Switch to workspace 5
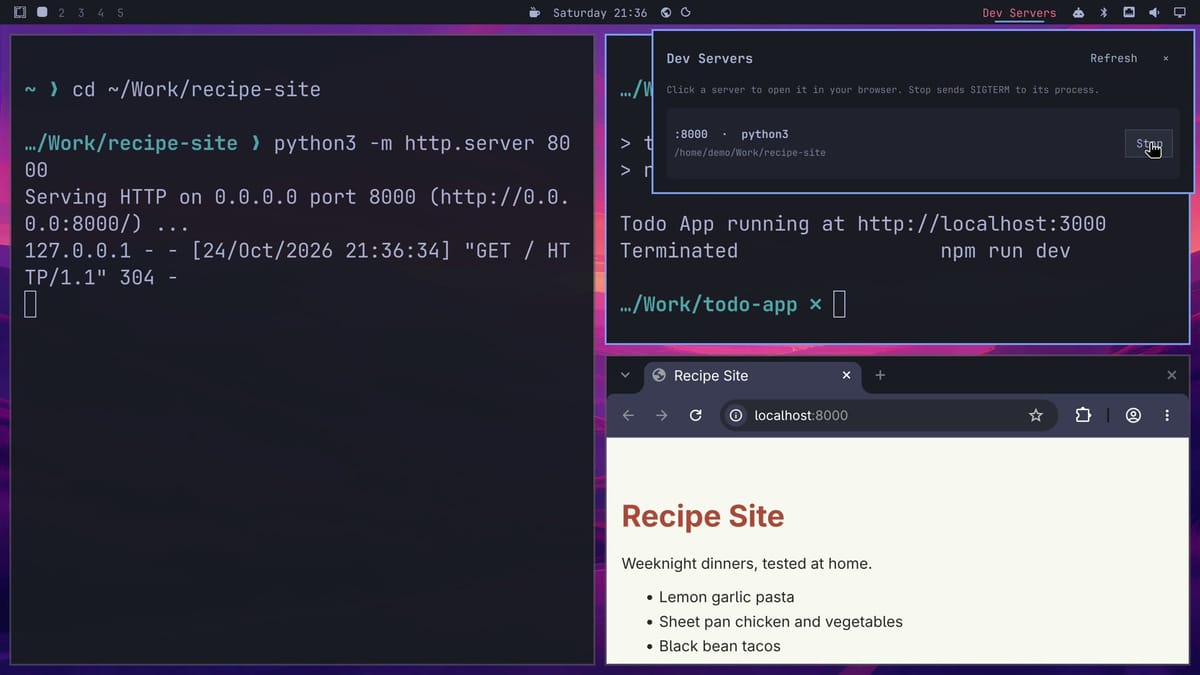Image resolution: width=1200 pixels, height=675 pixels. pos(120,13)
